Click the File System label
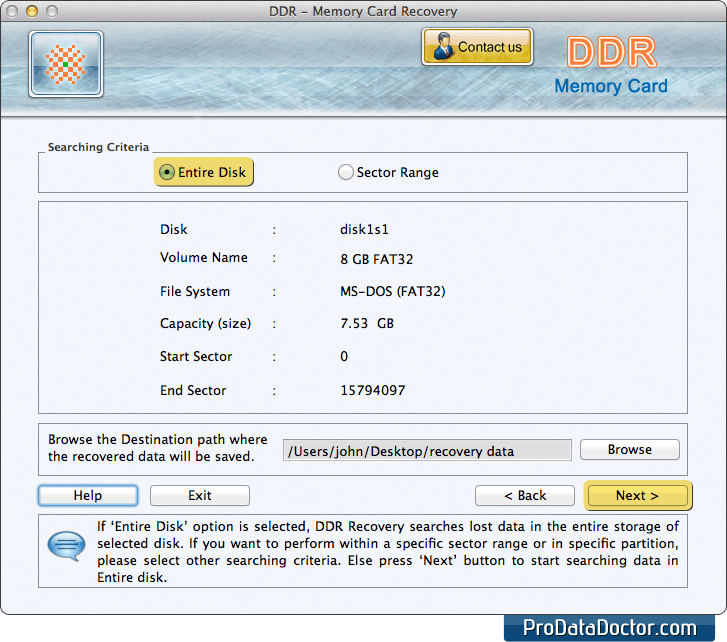 coord(195,292)
